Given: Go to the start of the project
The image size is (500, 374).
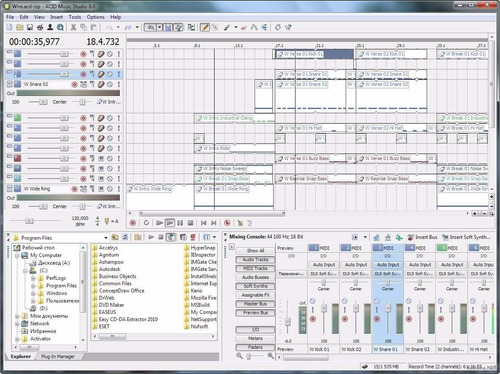Looking at the screenshot, I should [x=204, y=223].
